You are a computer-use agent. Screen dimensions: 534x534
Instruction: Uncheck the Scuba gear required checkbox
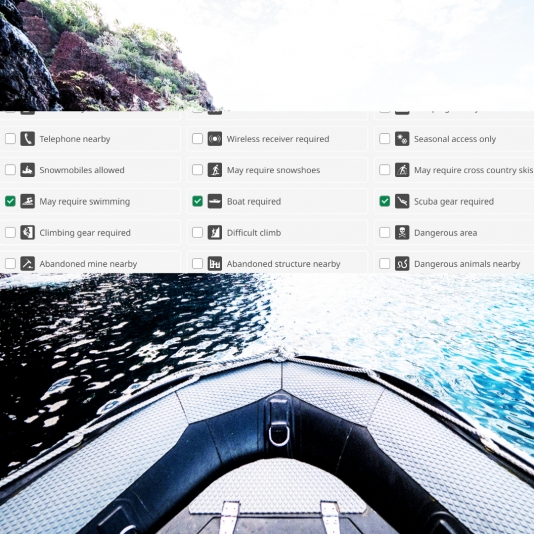point(385,201)
